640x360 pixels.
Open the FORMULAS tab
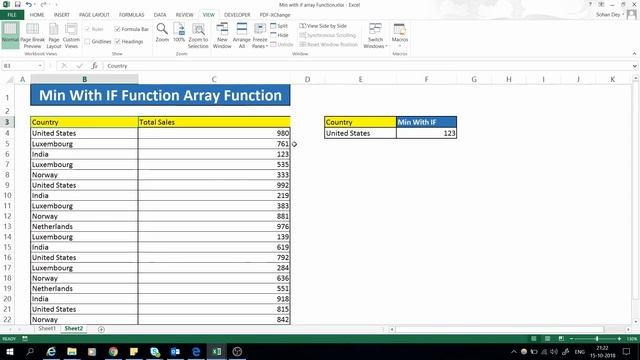131,15
